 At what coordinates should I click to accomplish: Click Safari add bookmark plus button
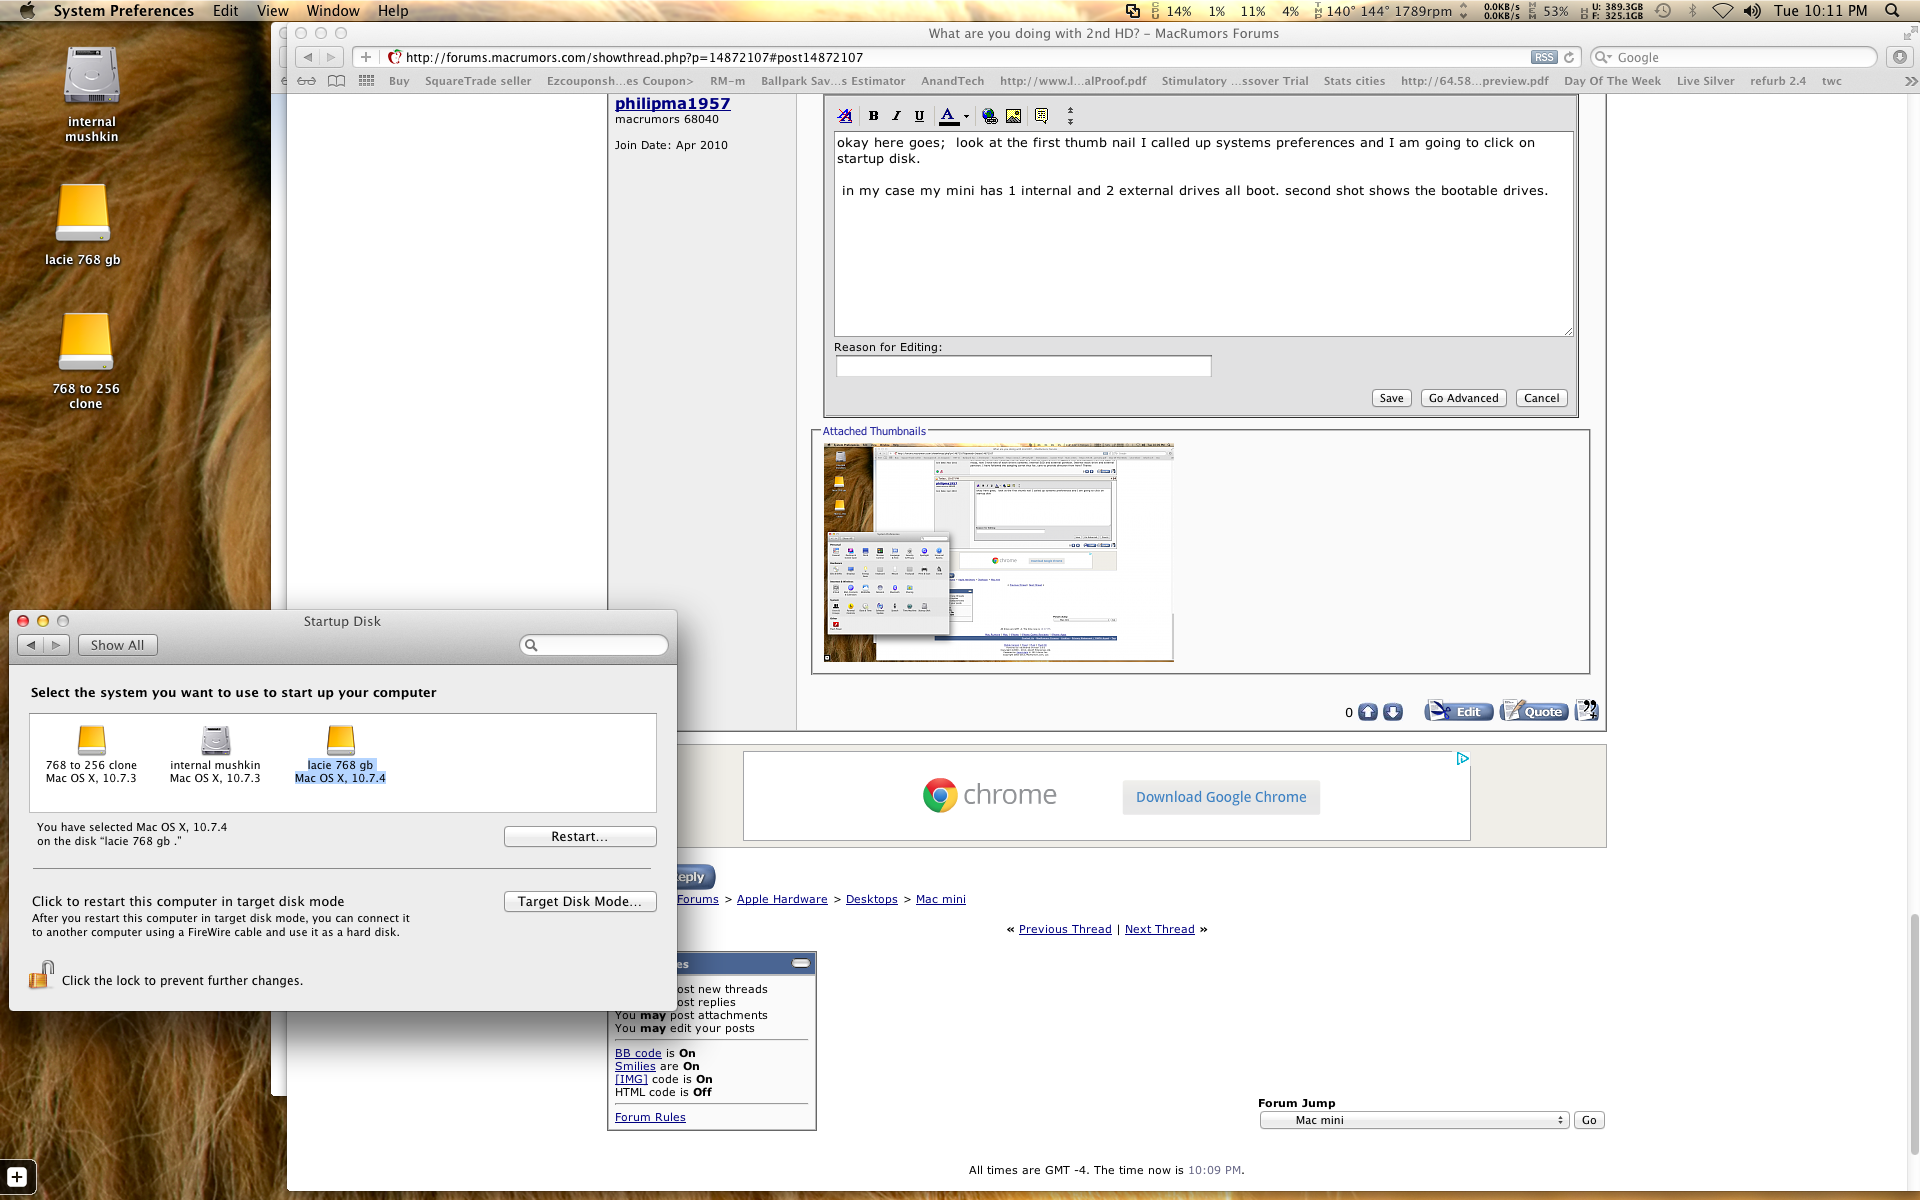coord(366,57)
